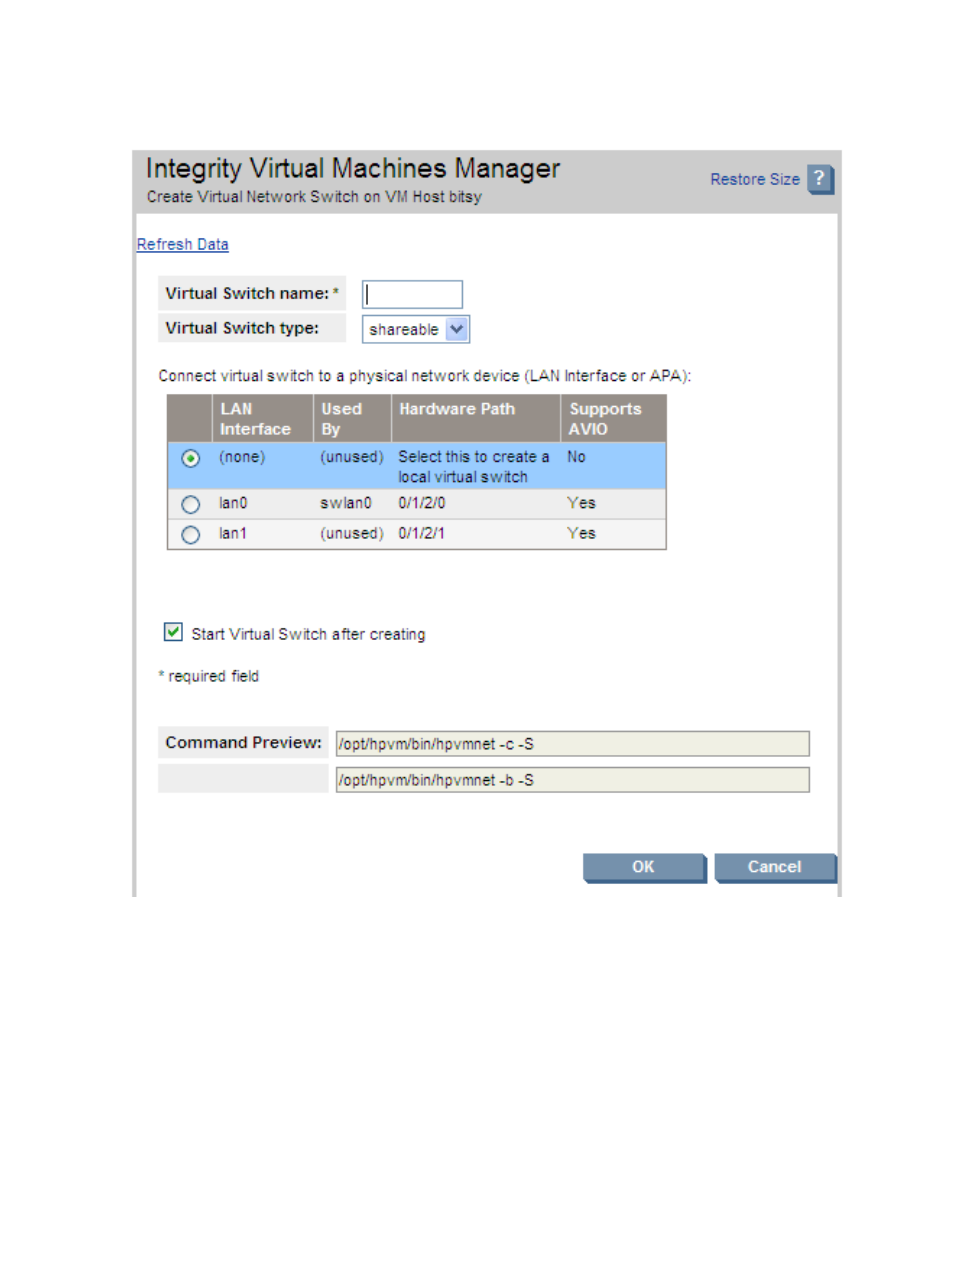The height and width of the screenshot is (1270, 954).
Task: Click the Used By column header
Action: pyautogui.click(x=352, y=419)
